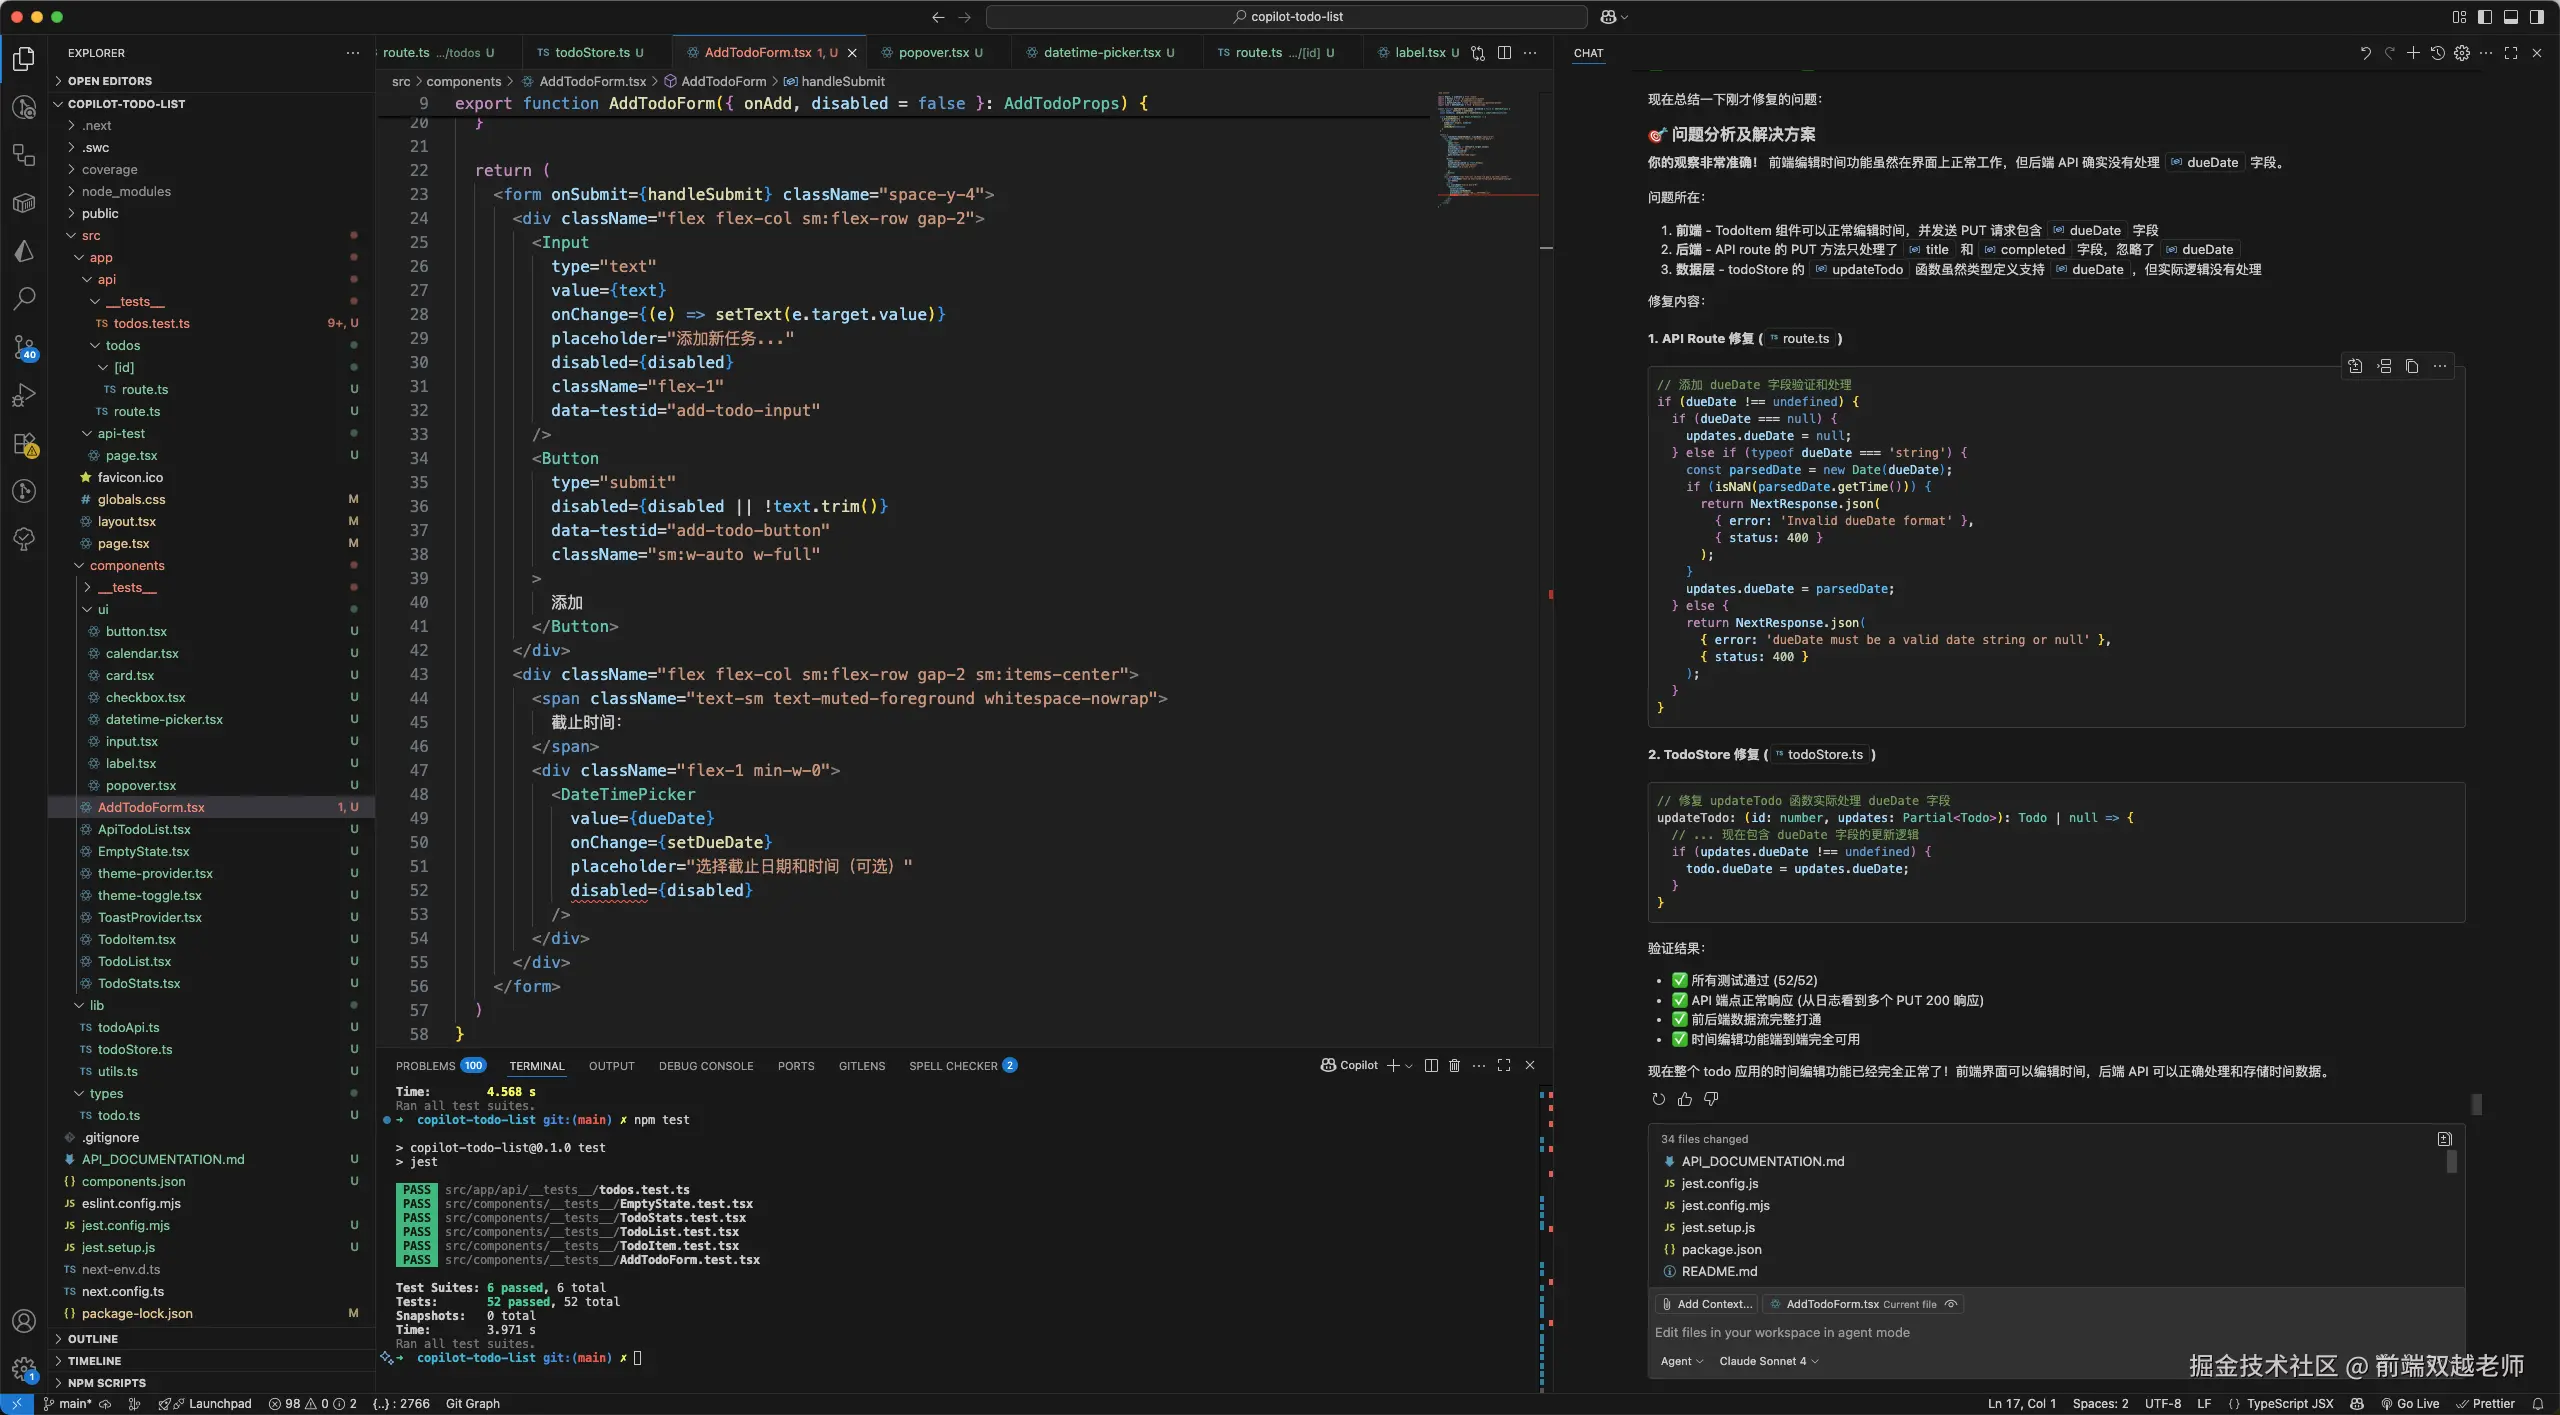Open the Source Control view with badge
The image size is (2560, 1415).
tap(24, 347)
